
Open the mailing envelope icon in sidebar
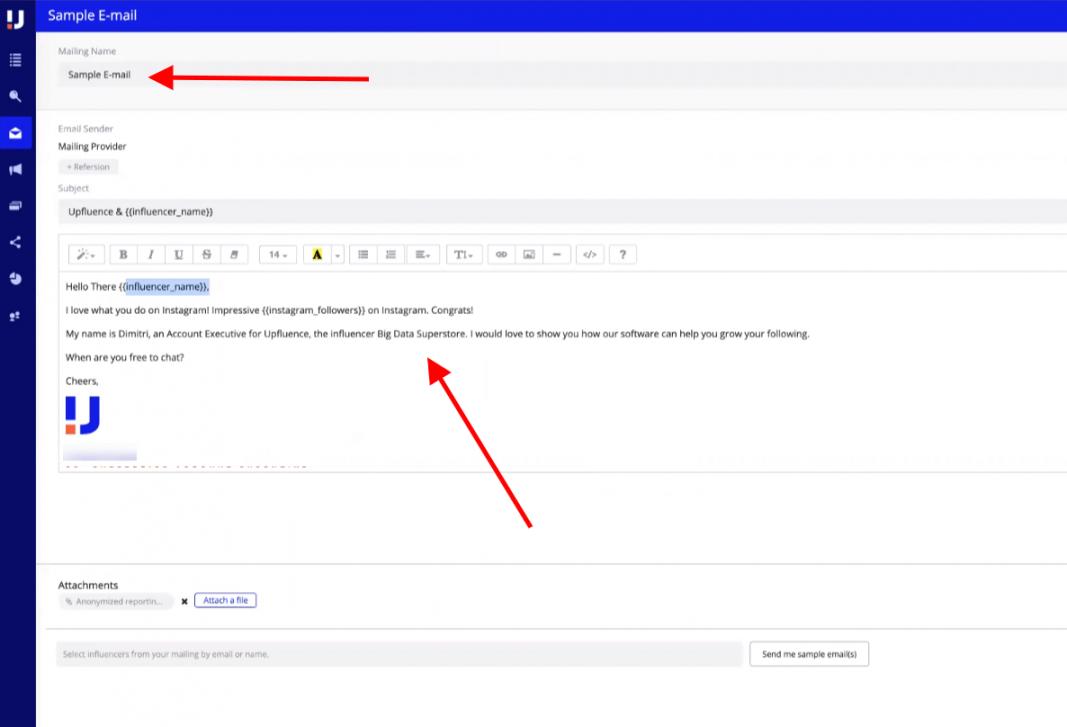click(15, 133)
